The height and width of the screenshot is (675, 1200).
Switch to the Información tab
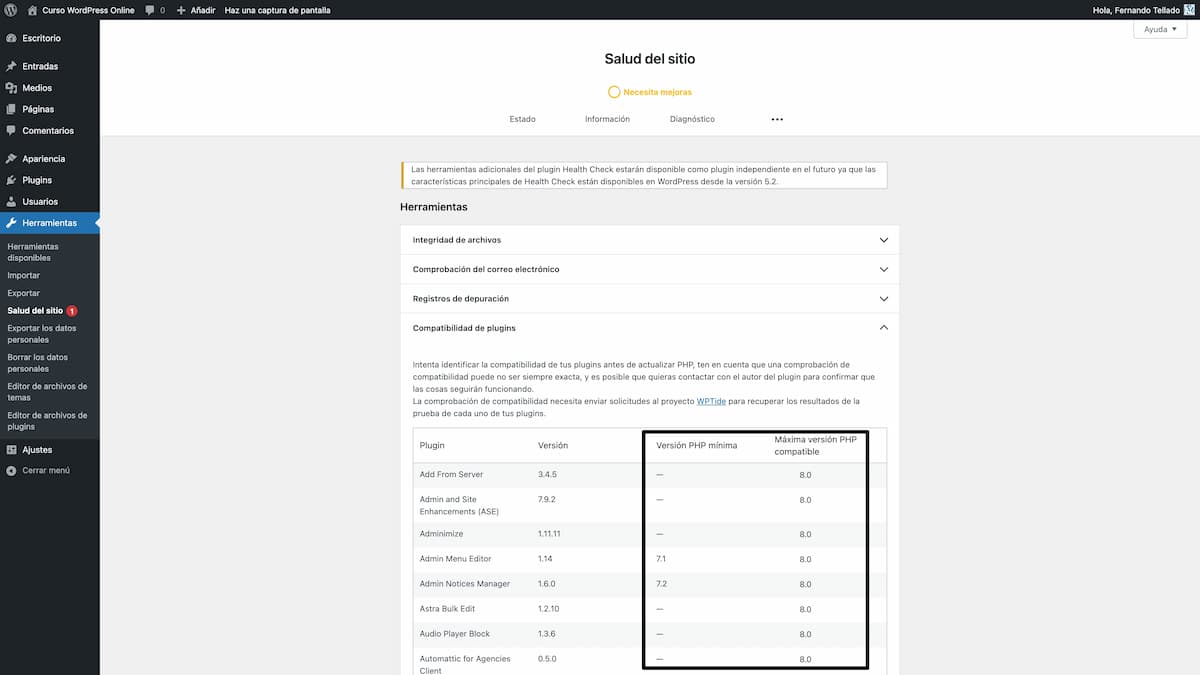click(607, 118)
